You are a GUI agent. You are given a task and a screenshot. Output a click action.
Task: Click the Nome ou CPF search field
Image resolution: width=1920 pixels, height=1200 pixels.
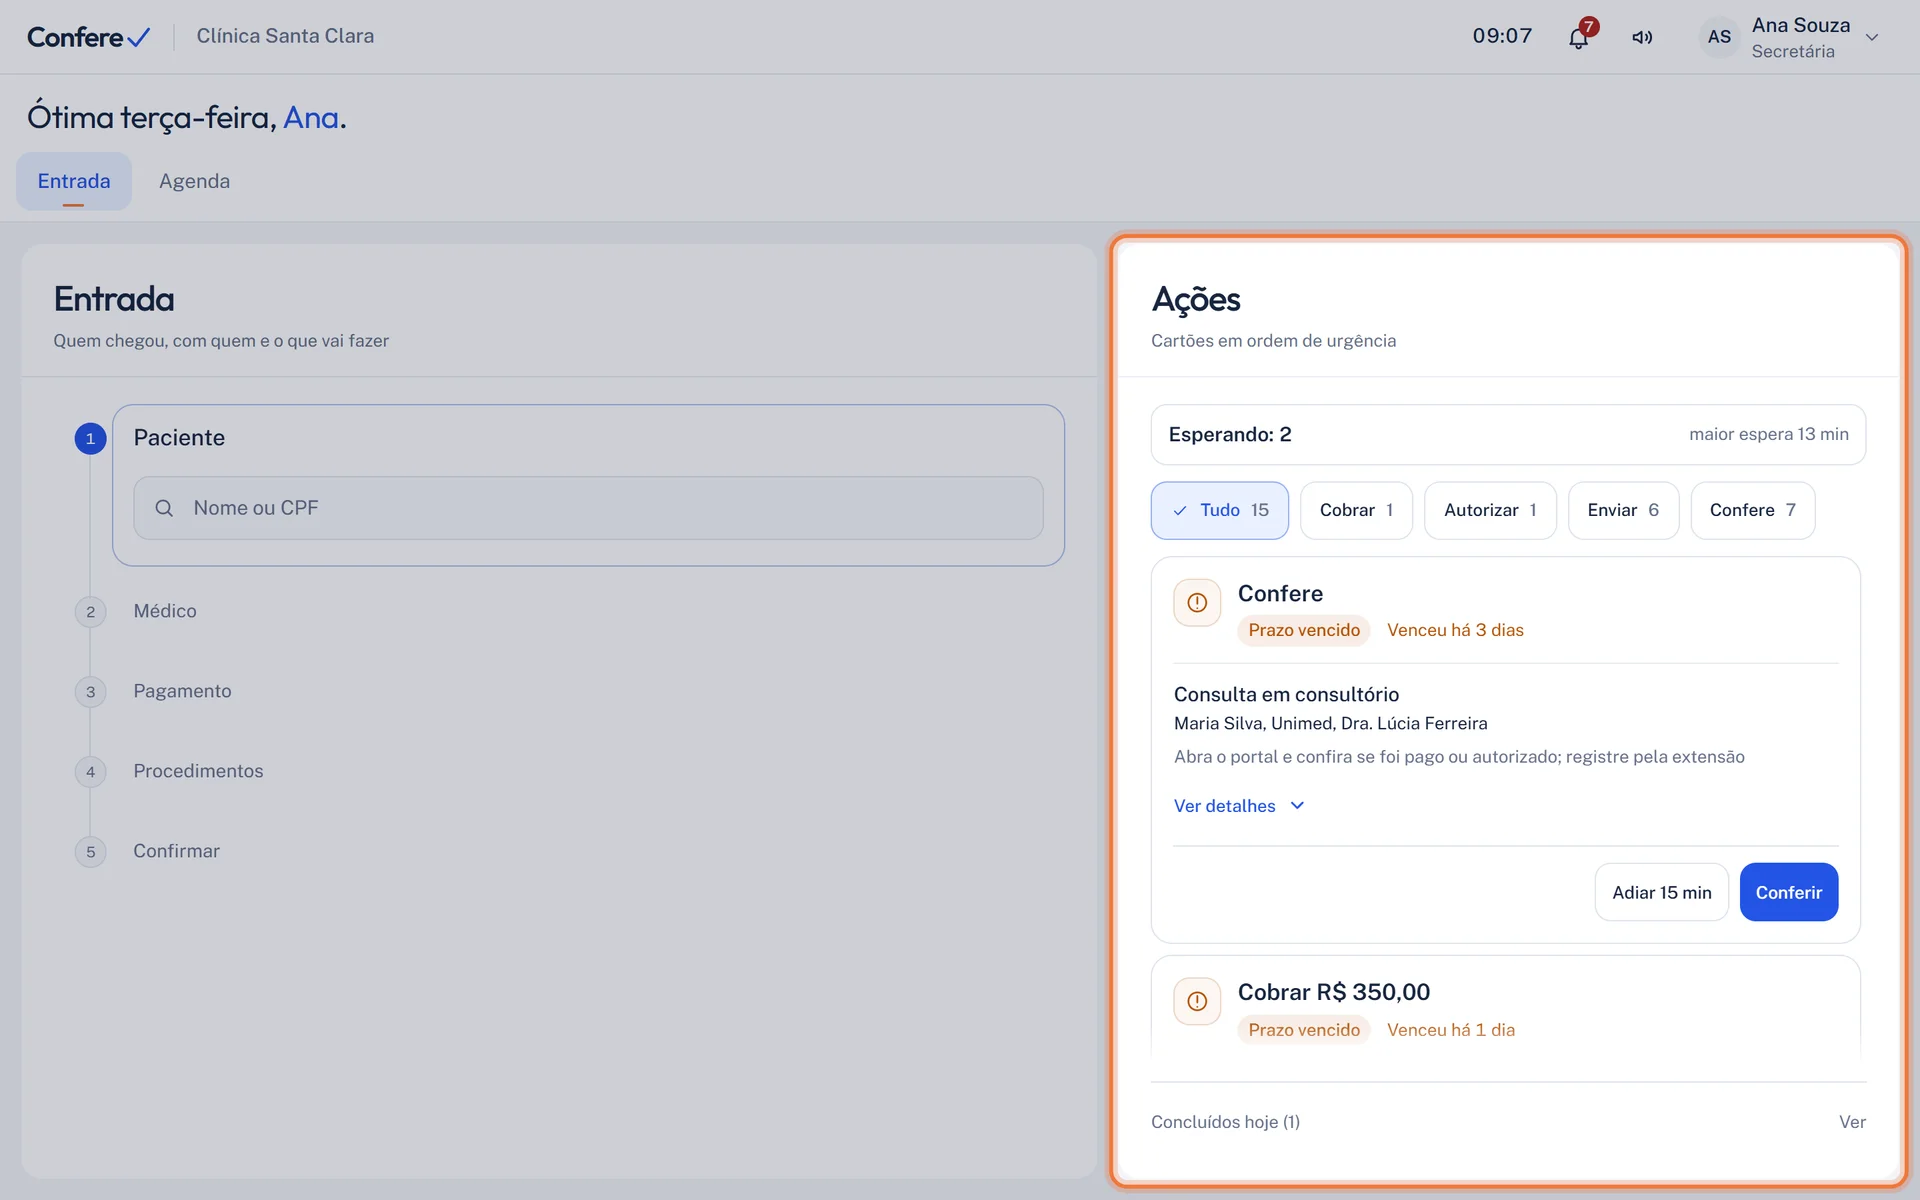click(x=588, y=508)
